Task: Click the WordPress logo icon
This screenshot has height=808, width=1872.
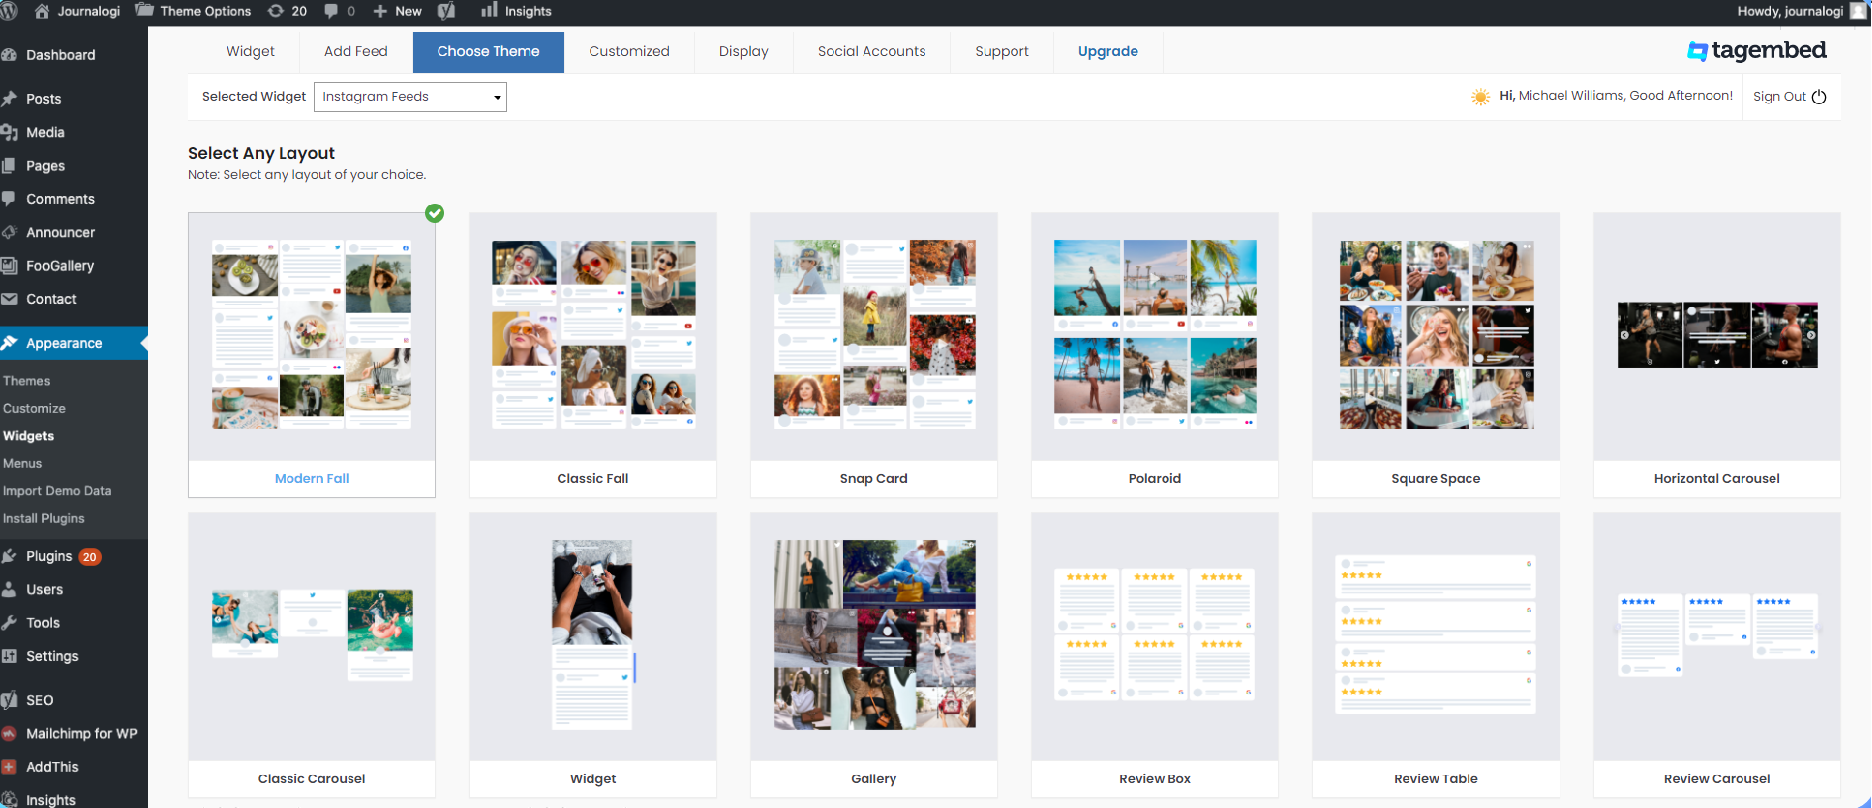Action: [x=9, y=11]
